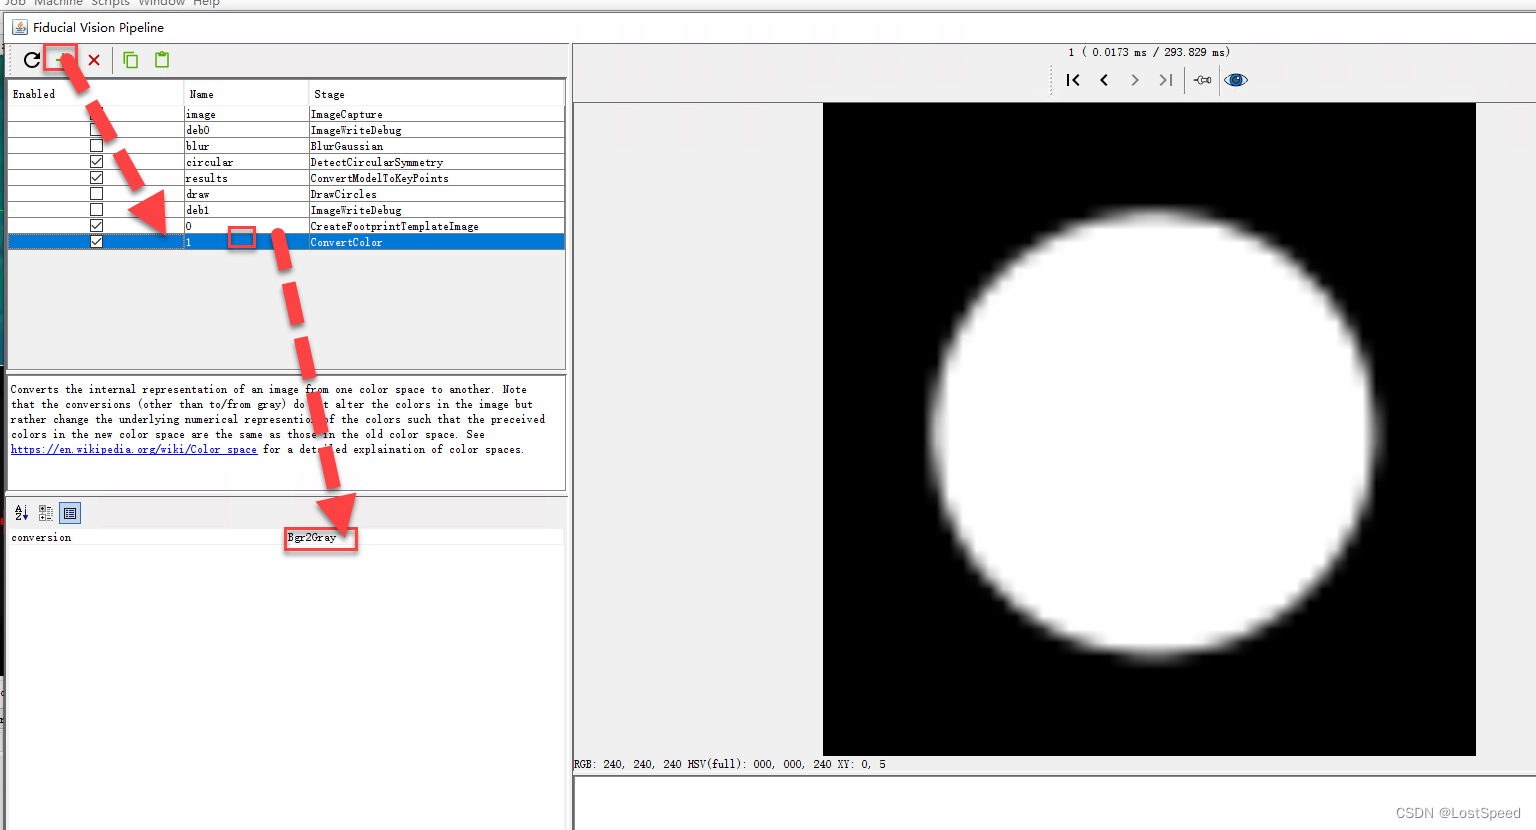
Task: Go to previous stage result
Action: 1104,80
